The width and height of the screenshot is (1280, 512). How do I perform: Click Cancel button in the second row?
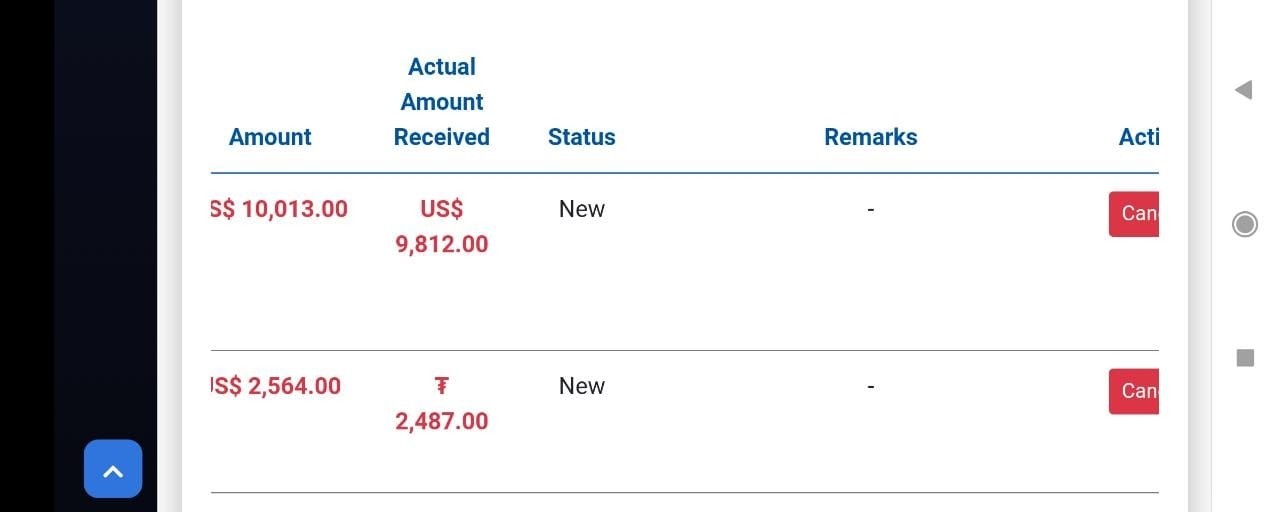coord(1134,391)
